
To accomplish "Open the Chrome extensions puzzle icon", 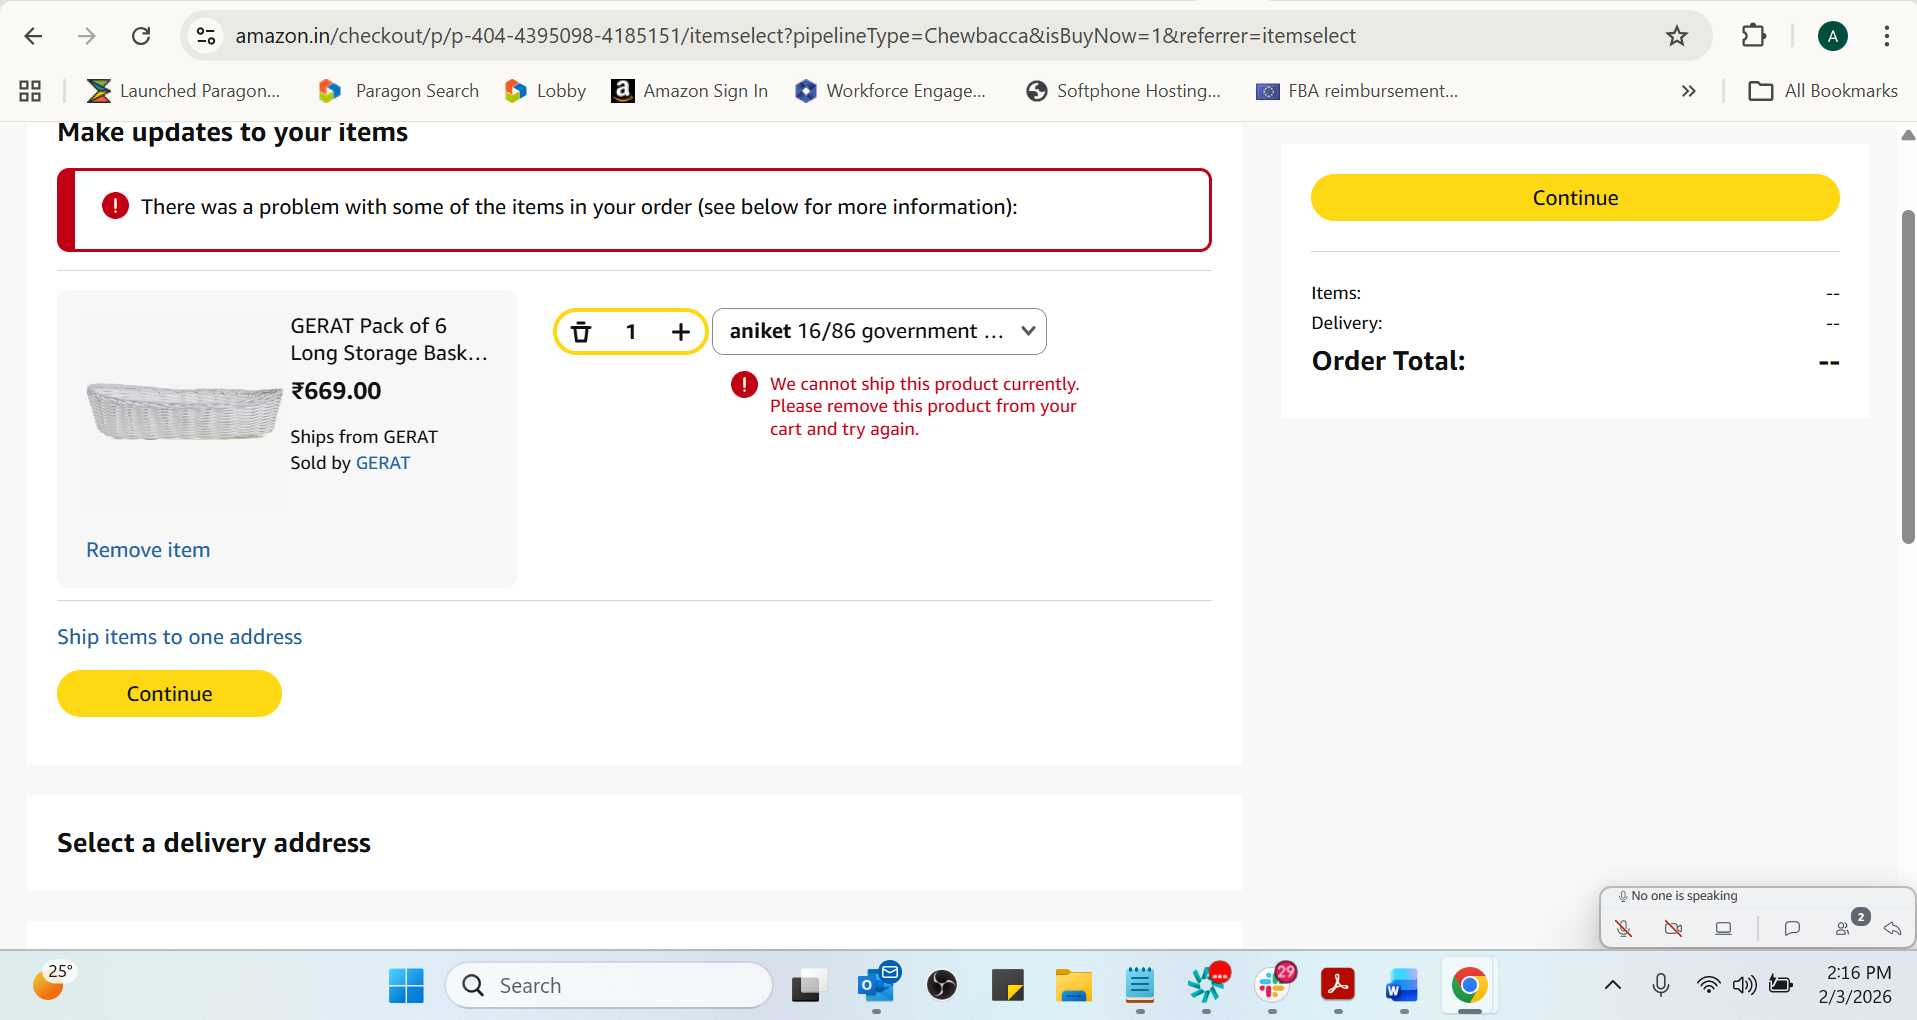I will point(1754,36).
